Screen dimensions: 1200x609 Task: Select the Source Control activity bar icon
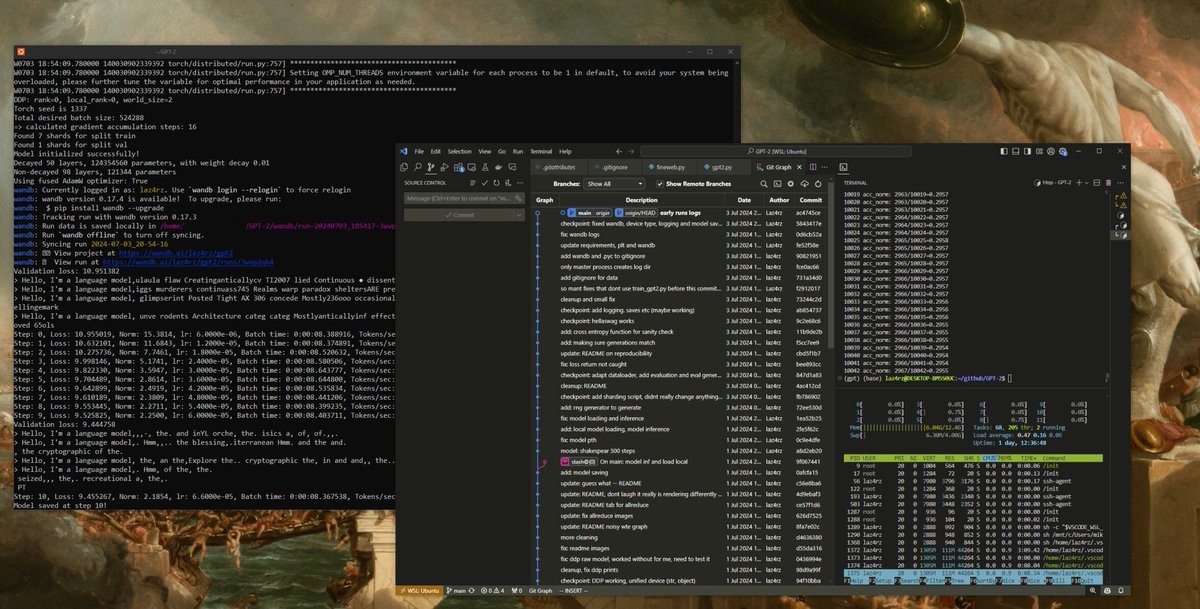point(431,167)
